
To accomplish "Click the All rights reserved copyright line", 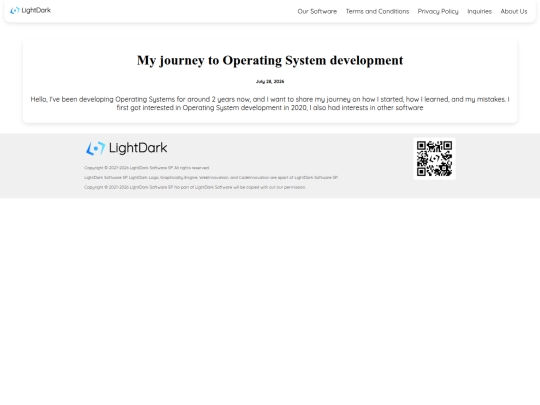I will click(147, 168).
